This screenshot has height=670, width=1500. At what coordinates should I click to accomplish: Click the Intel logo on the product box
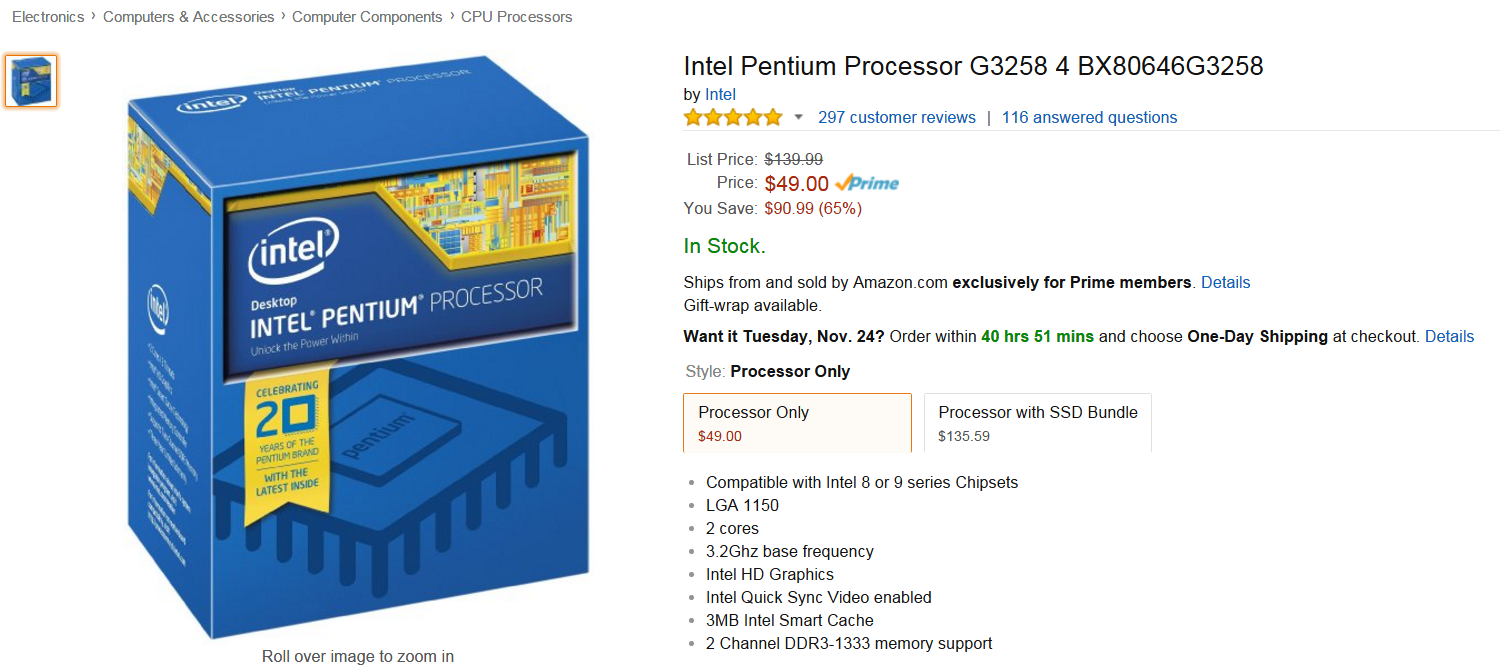click(294, 250)
